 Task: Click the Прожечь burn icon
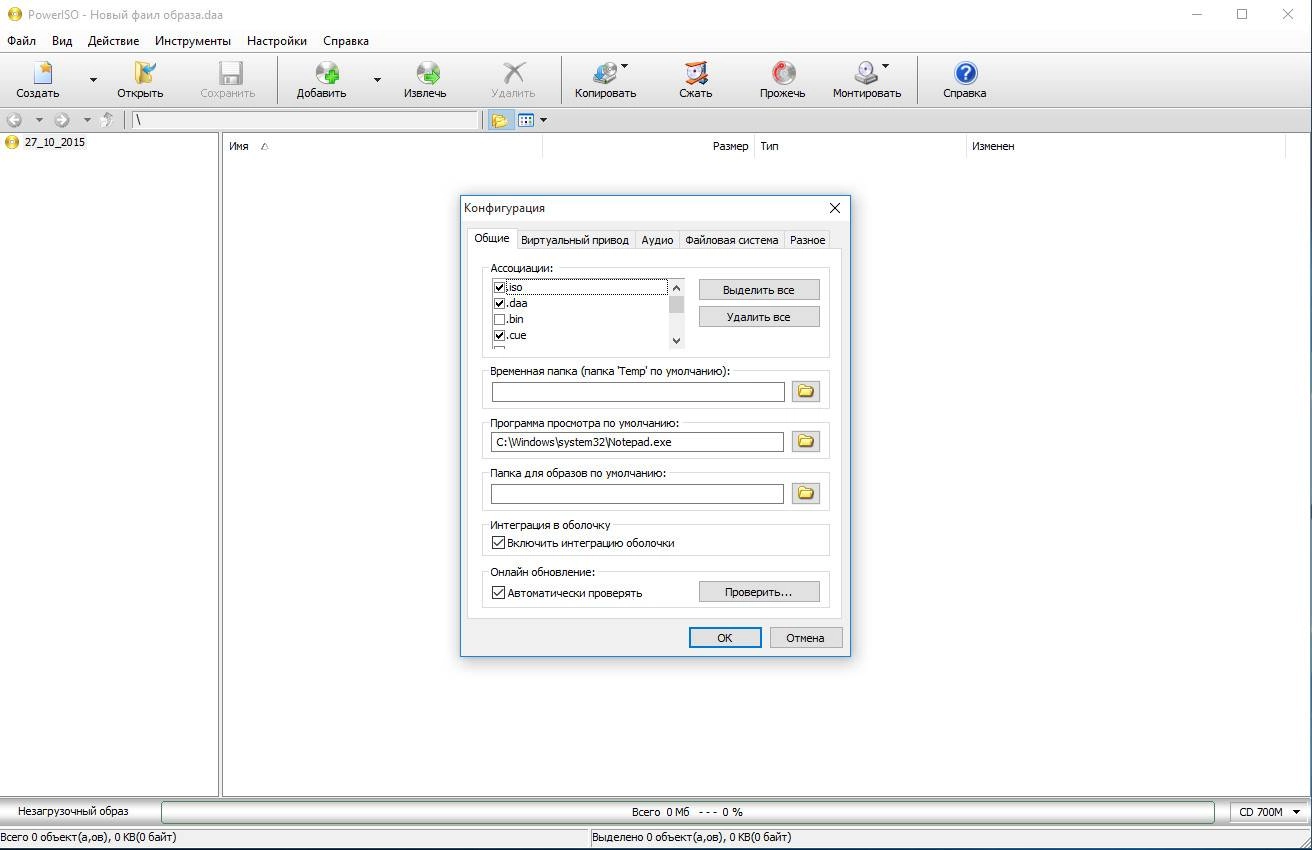pos(783,73)
